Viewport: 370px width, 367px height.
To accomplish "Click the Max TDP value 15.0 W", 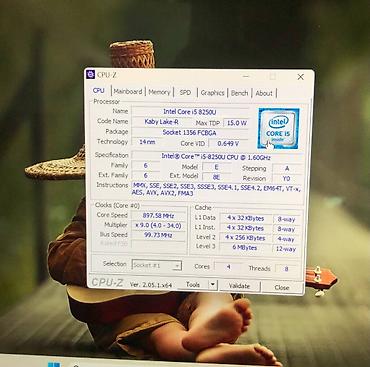I will click(x=237, y=123).
